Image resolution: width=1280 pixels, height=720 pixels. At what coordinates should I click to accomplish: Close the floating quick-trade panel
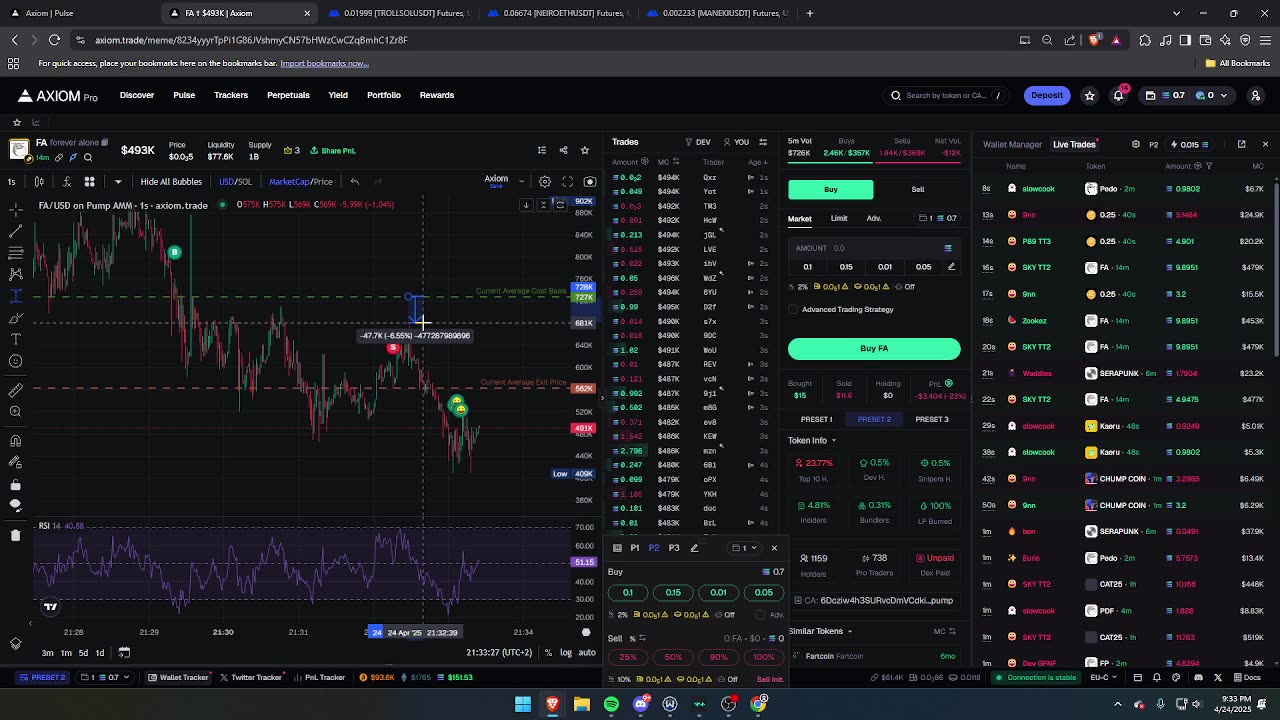pos(774,548)
